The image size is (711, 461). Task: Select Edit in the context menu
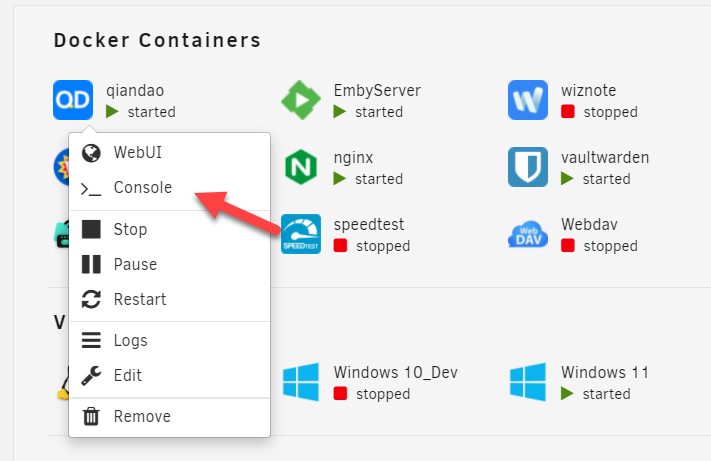point(128,375)
